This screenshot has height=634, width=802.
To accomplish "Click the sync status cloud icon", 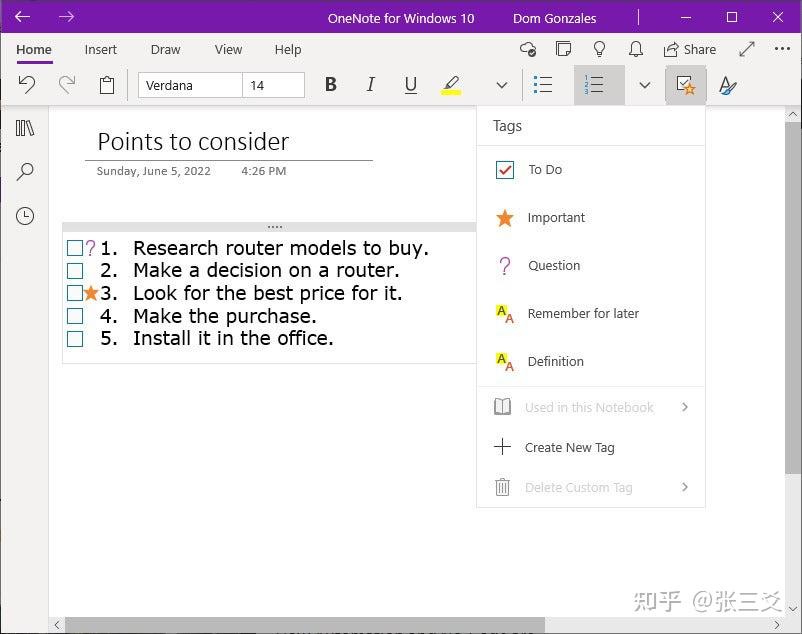I will pyautogui.click(x=528, y=48).
